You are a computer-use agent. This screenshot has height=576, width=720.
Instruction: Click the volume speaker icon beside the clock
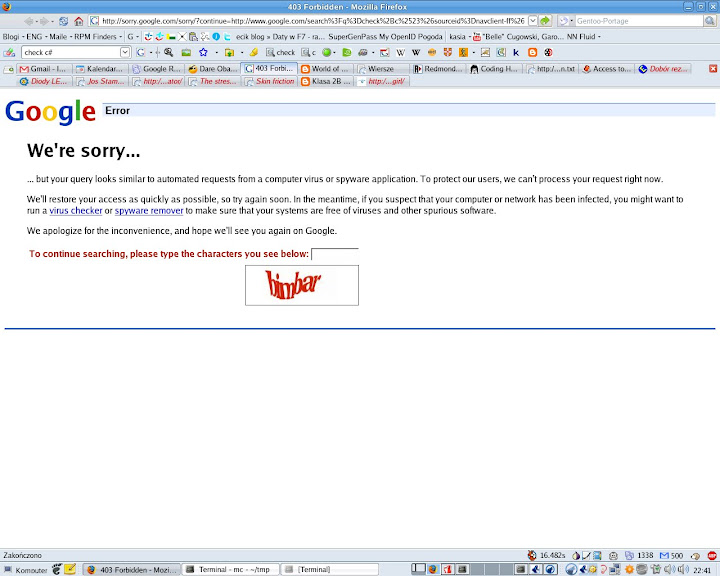pos(683,570)
